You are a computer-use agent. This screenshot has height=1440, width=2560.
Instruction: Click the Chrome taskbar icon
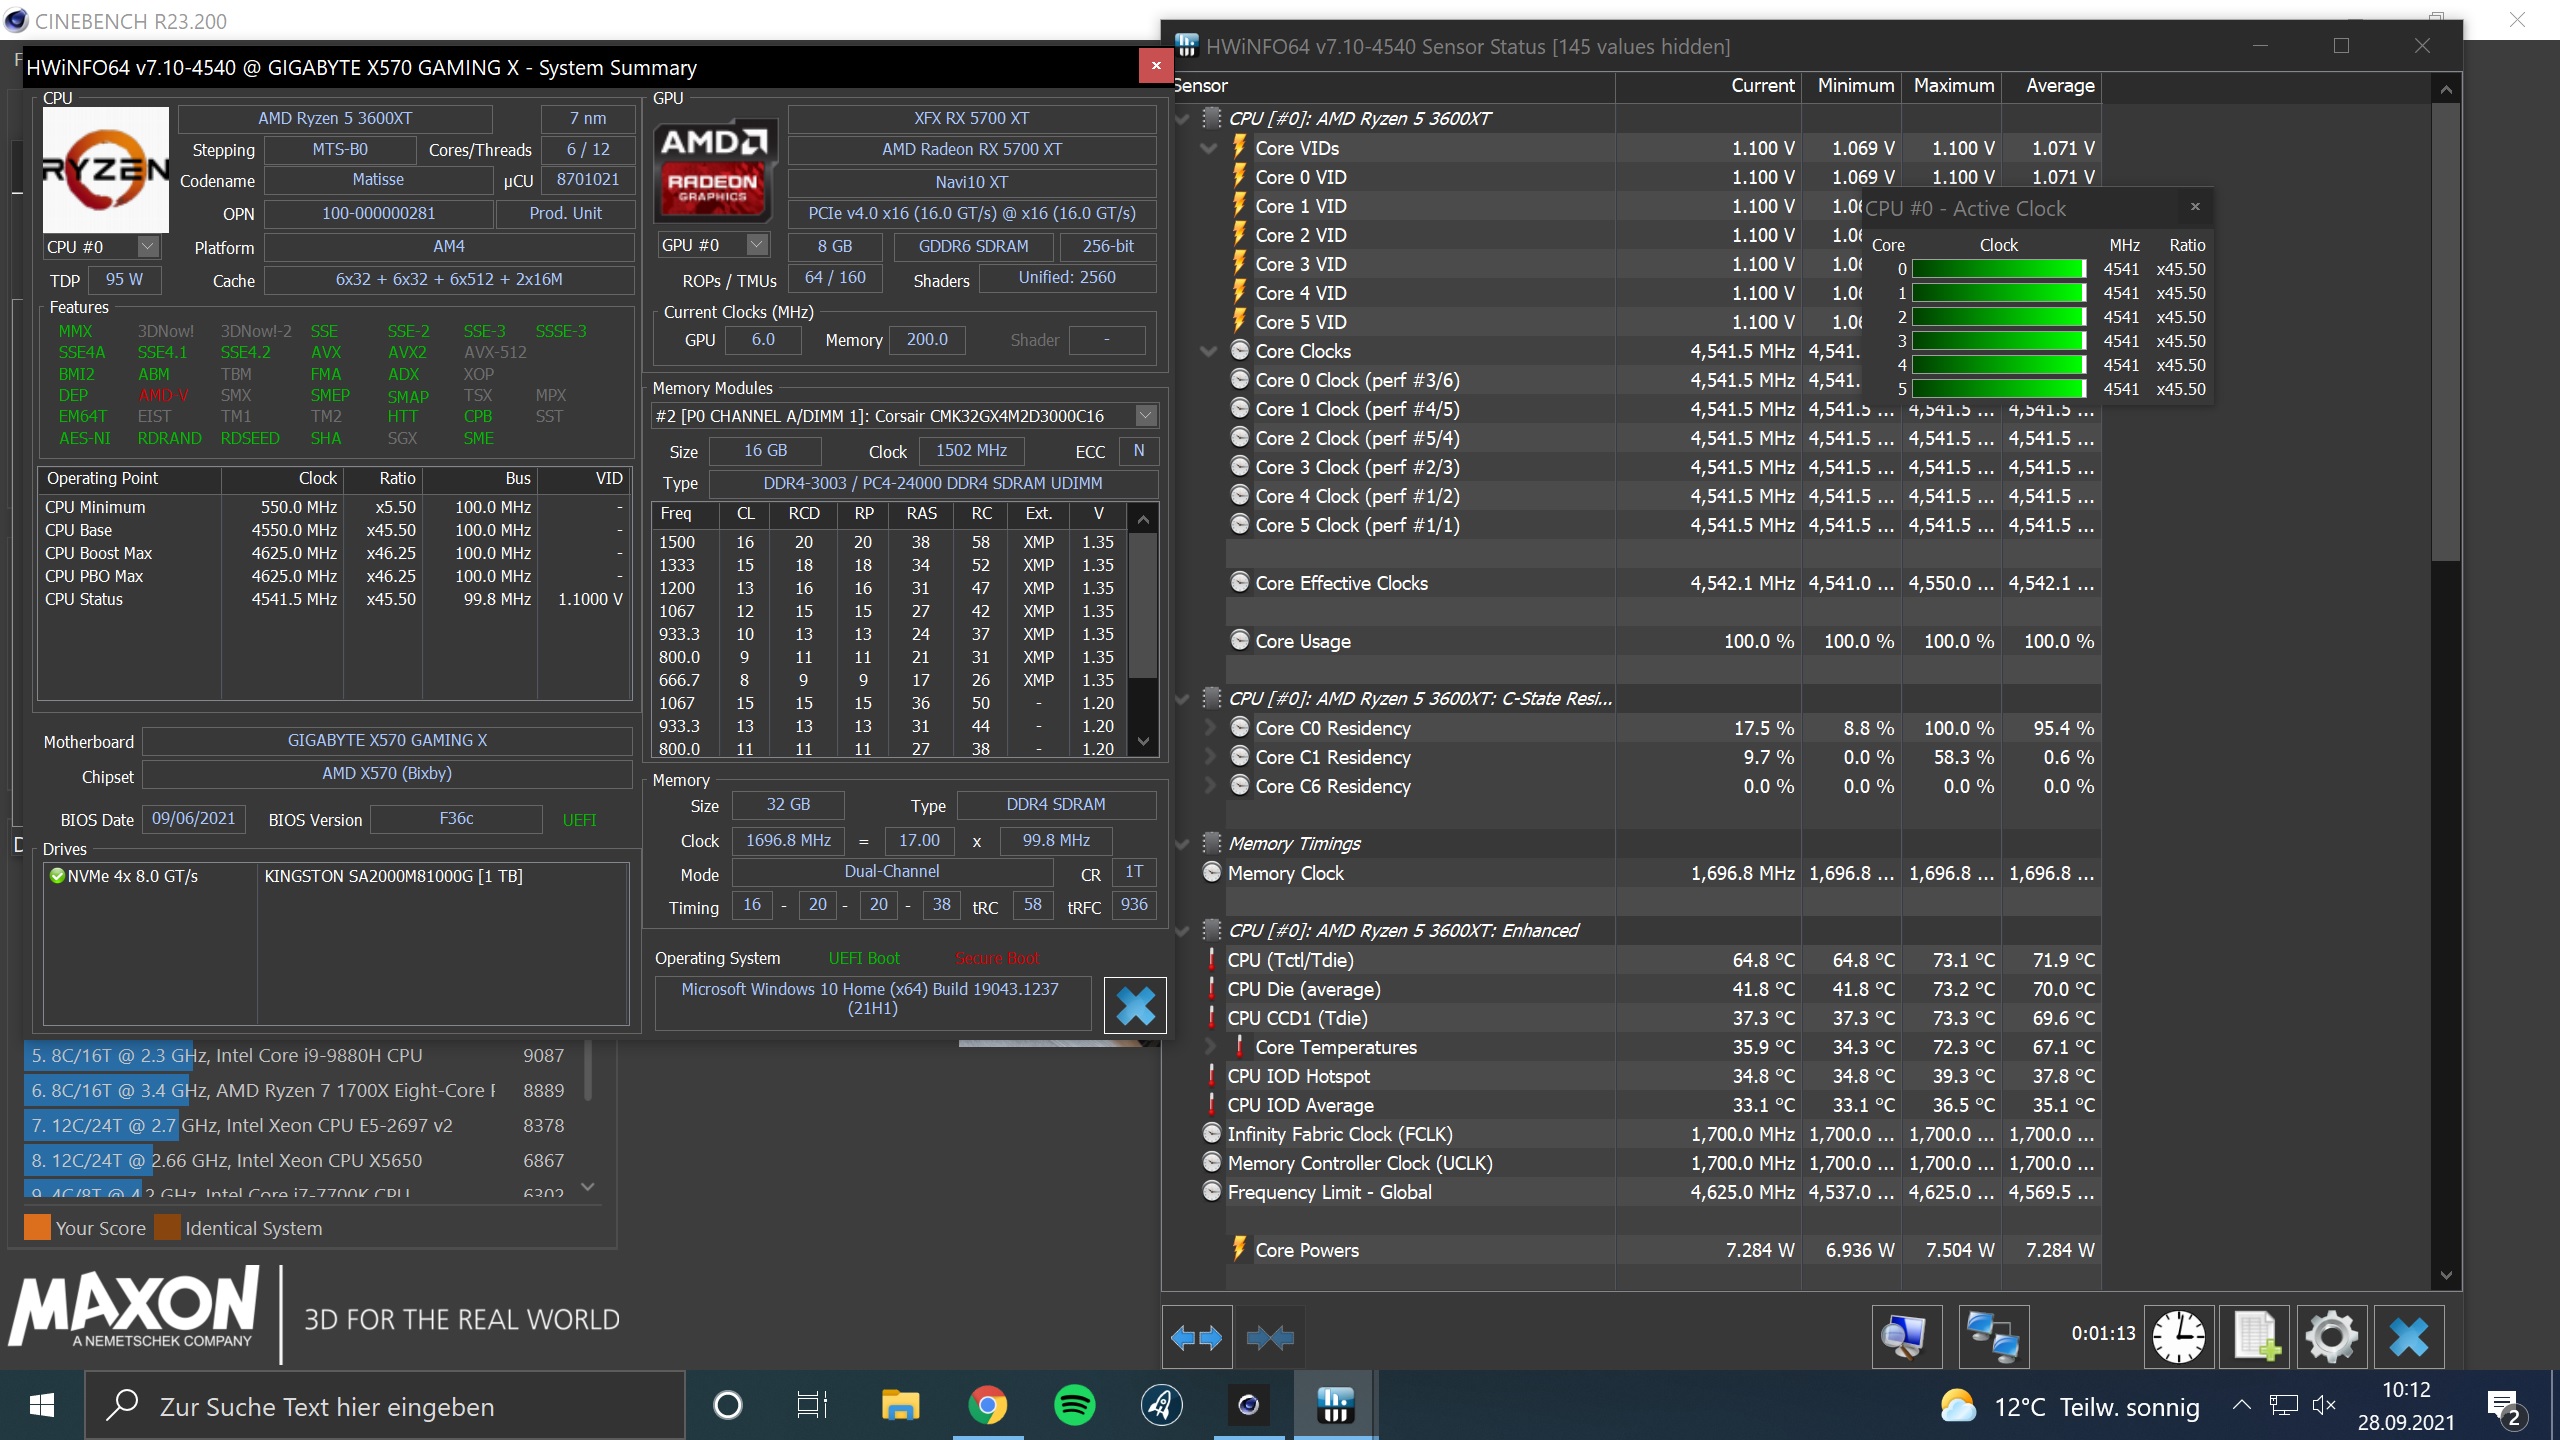coord(987,1406)
